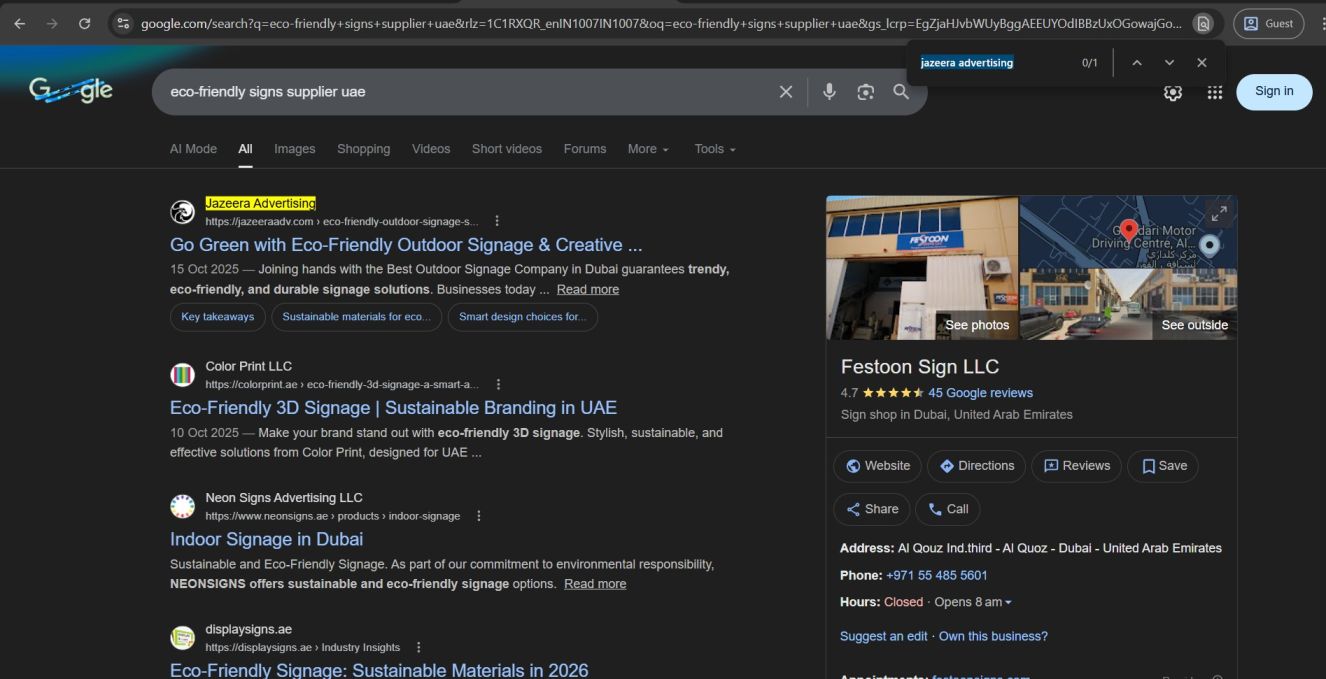Open Google Lens image search
The height and width of the screenshot is (679, 1326).
pos(865,92)
